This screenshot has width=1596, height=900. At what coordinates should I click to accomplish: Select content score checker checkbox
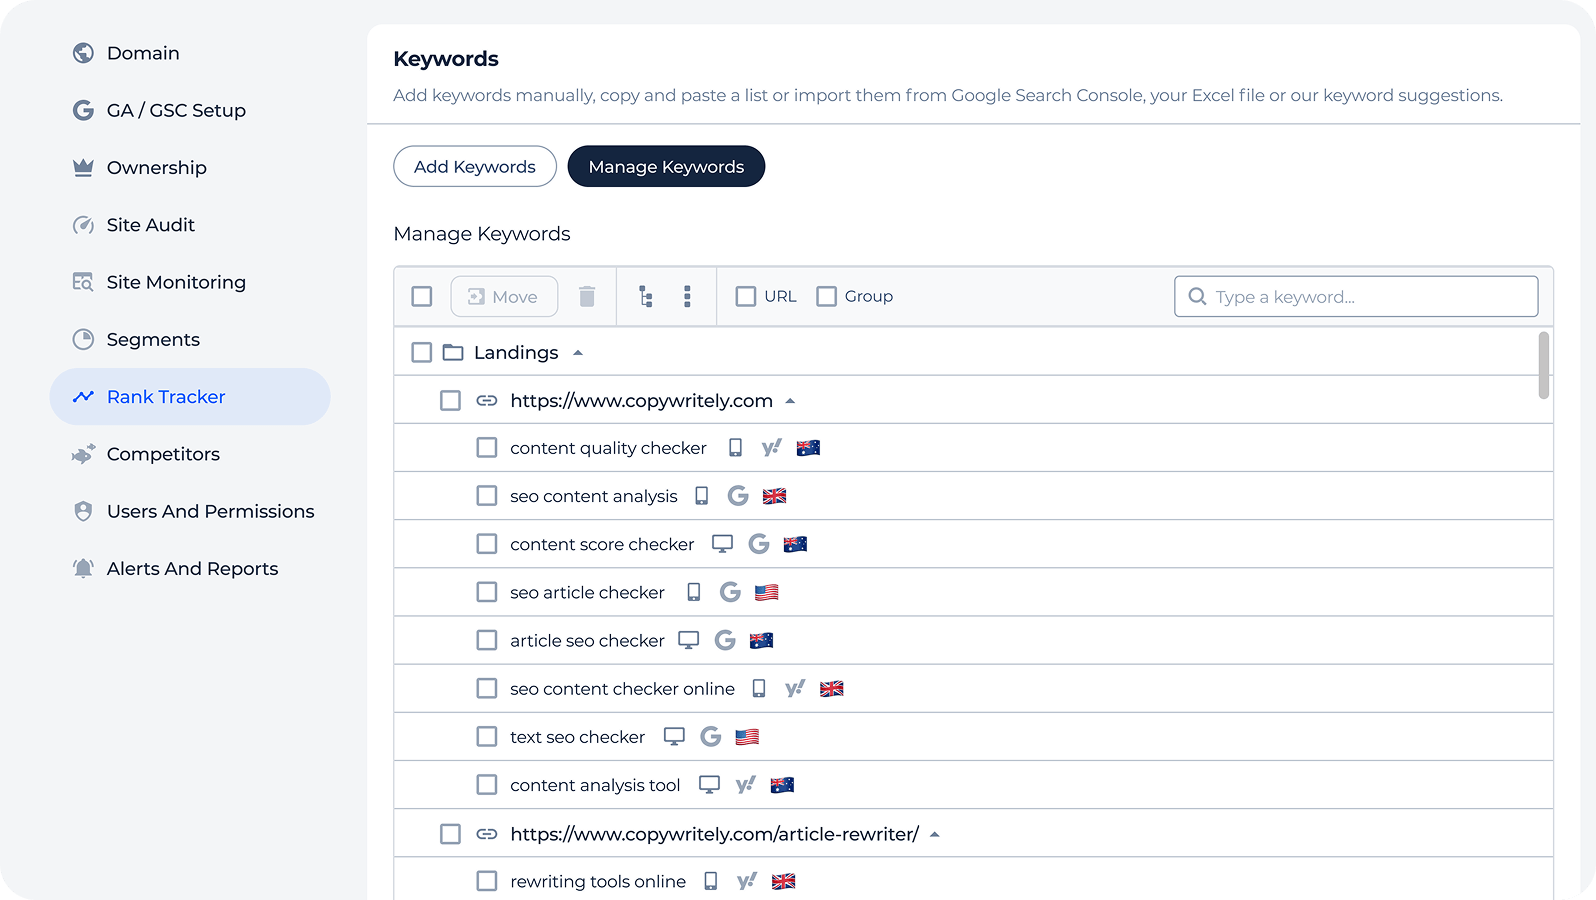(x=487, y=544)
